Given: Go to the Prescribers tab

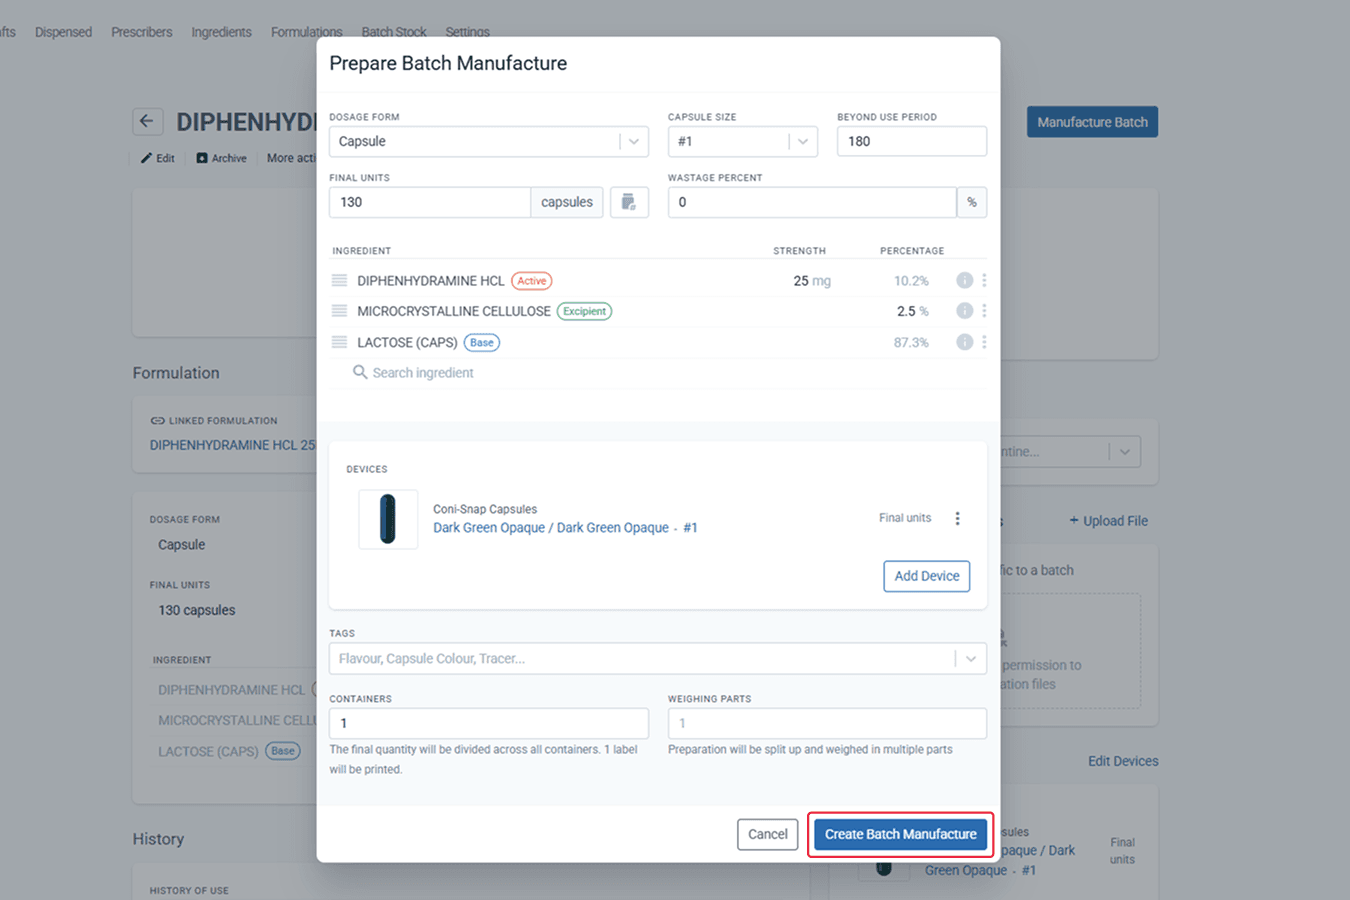Looking at the screenshot, I should [x=142, y=32].
